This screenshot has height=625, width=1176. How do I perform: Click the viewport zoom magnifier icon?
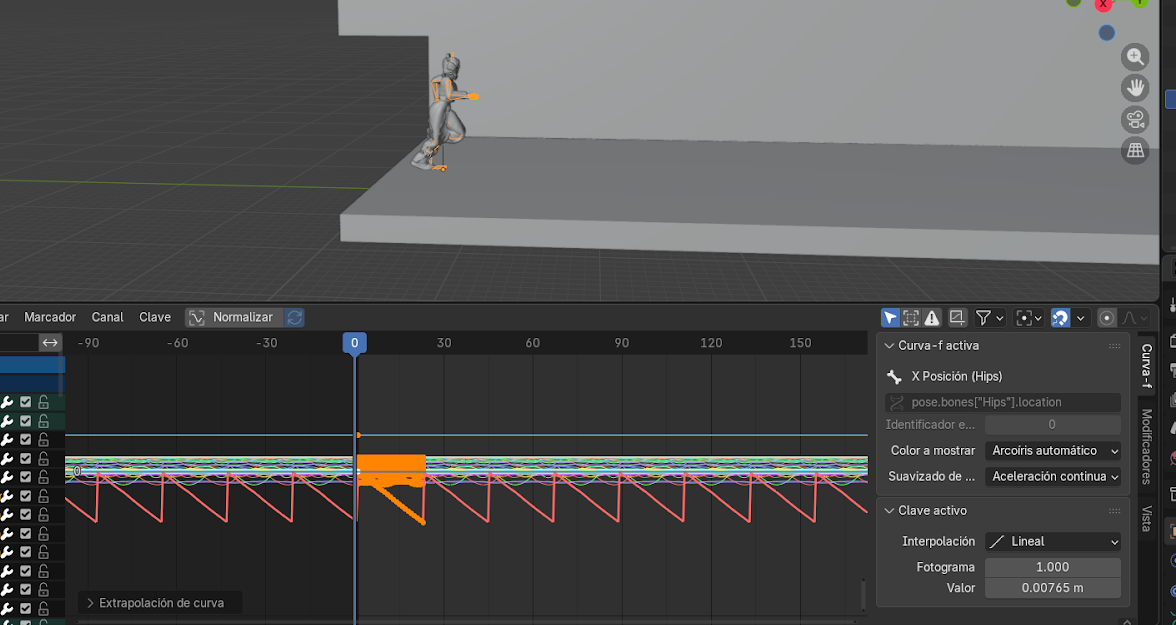(x=1135, y=57)
